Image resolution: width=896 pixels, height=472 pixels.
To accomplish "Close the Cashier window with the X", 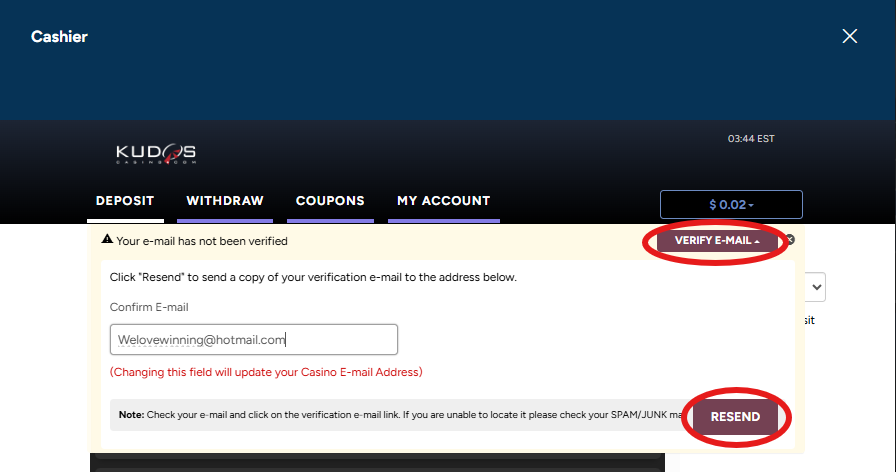I will 849,37.
